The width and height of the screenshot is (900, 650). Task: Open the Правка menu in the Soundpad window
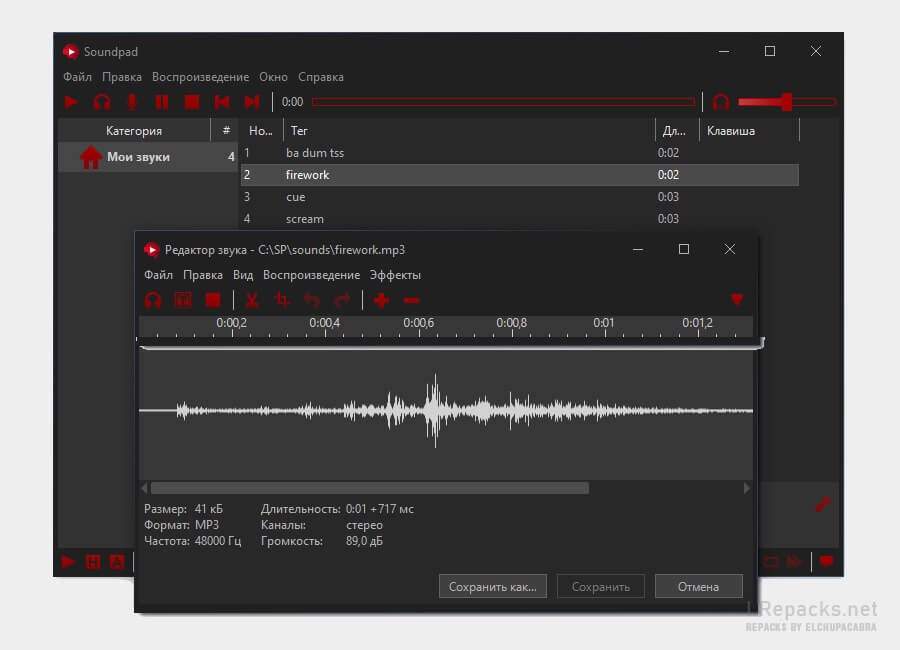pyautogui.click(x=122, y=77)
